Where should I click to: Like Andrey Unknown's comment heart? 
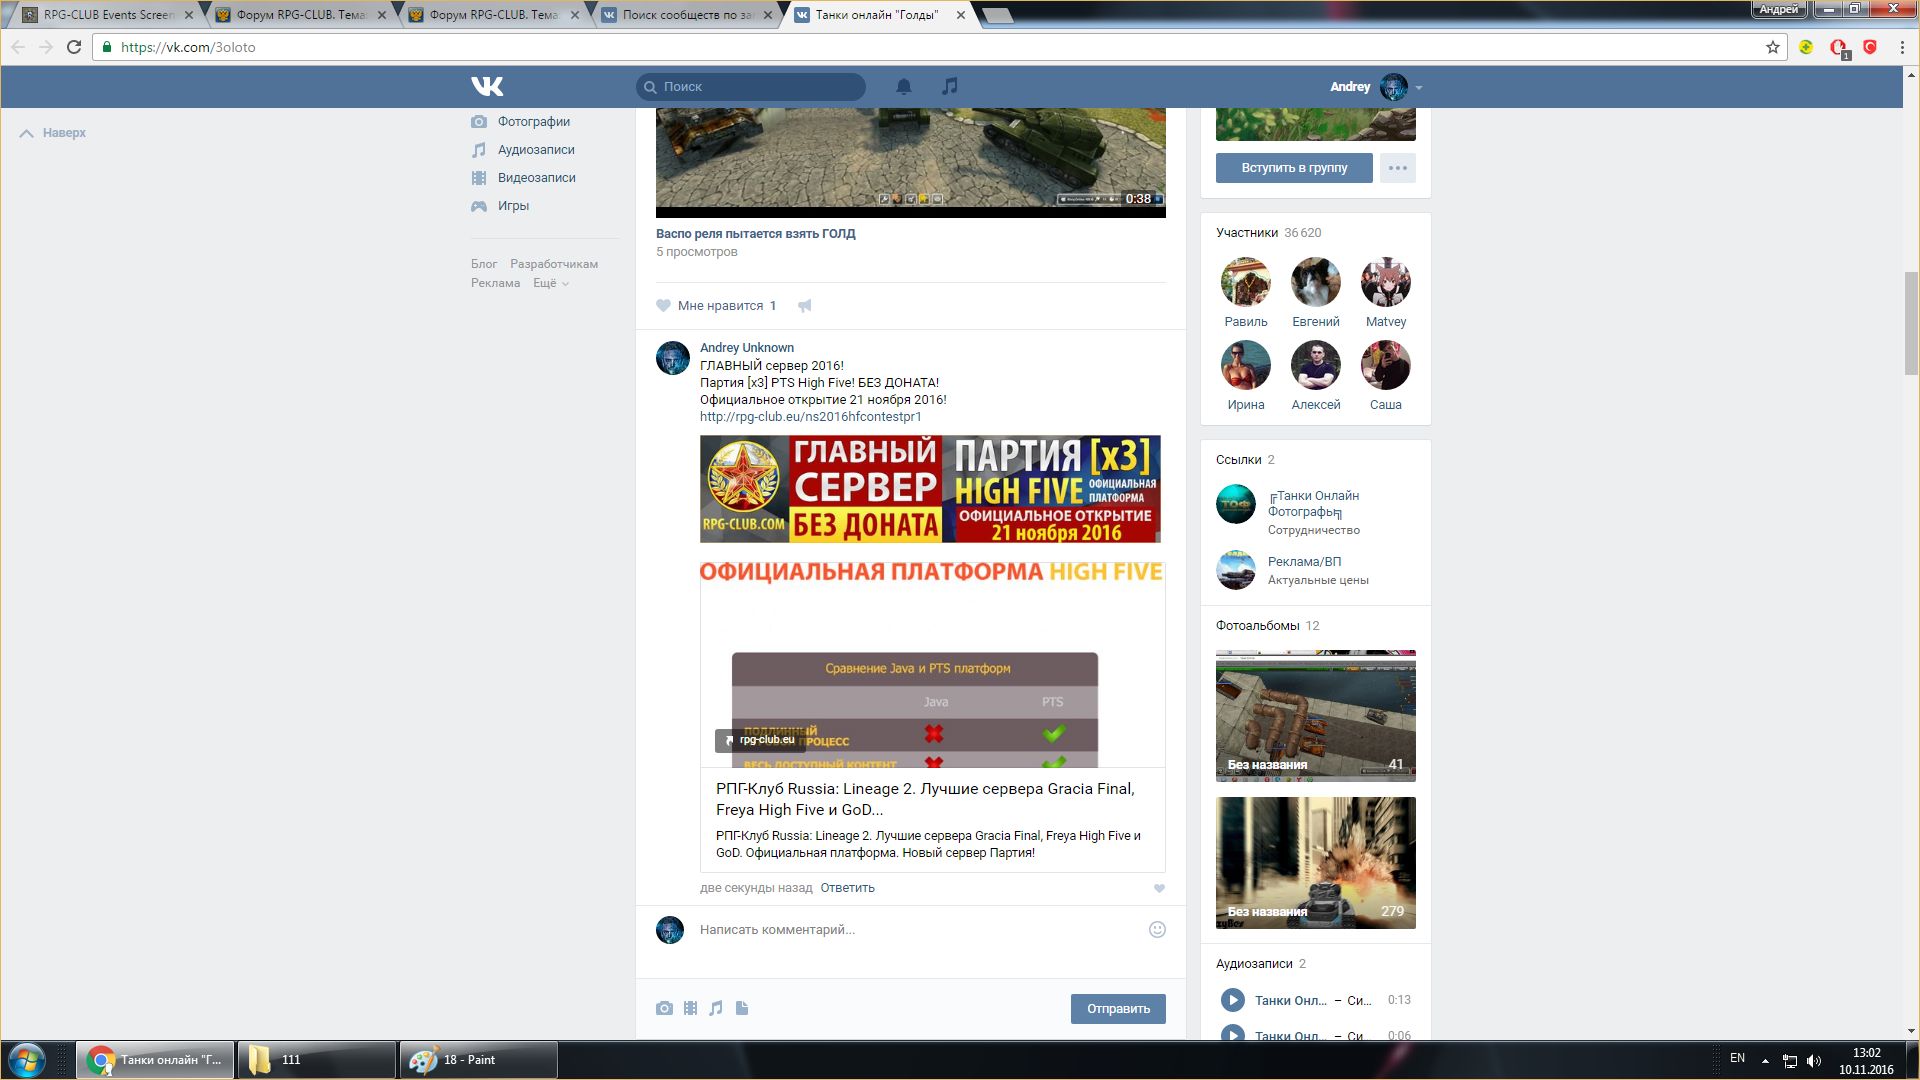coord(1159,888)
